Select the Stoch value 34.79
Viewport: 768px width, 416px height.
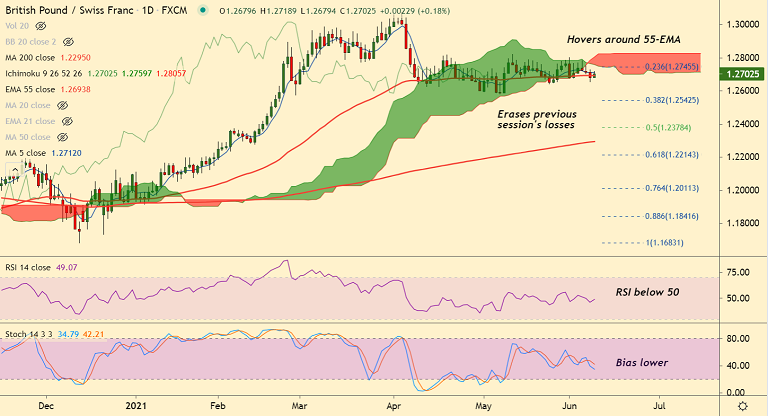[68, 334]
